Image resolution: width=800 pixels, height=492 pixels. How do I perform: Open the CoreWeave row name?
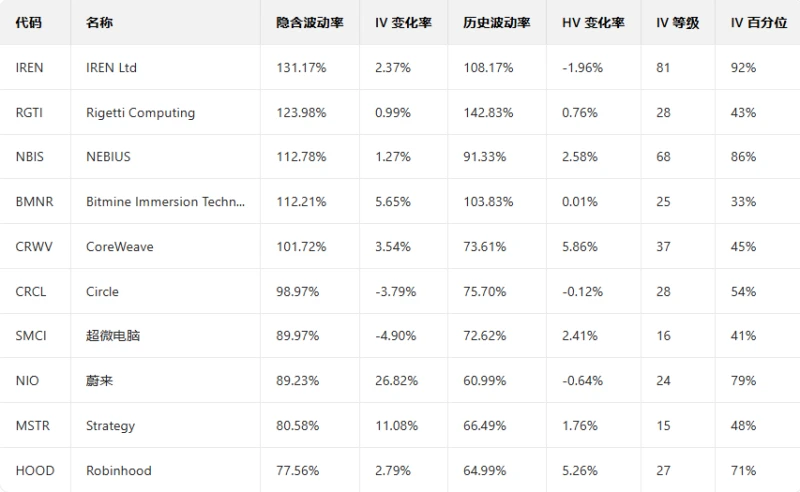[x=120, y=247]
